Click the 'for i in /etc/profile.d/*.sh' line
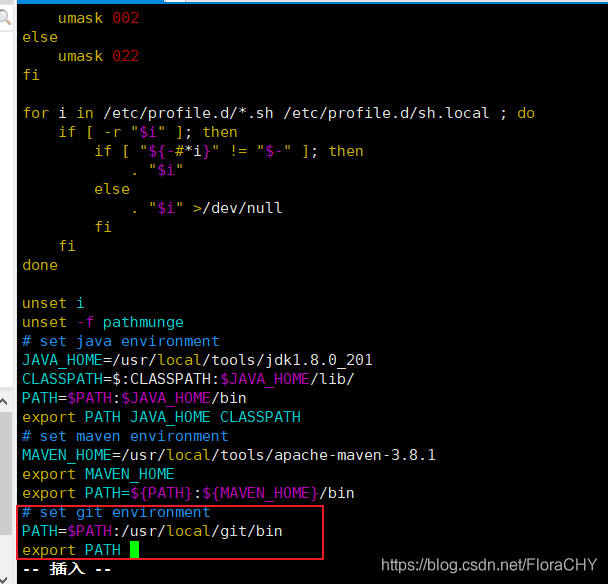 pos(278,113)
